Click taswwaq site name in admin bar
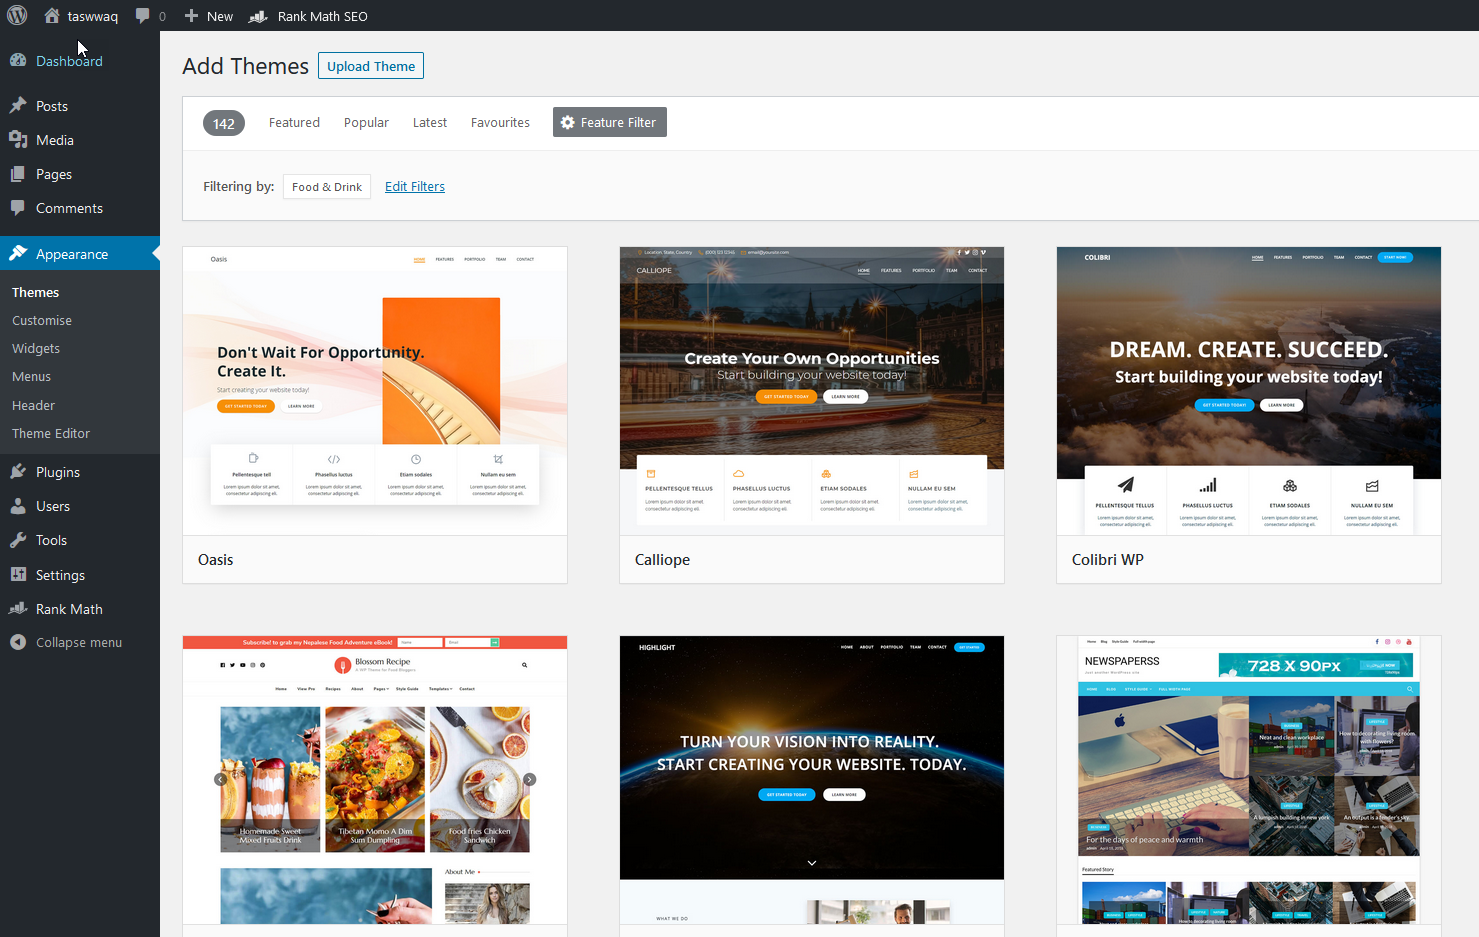This screenshot has height=937, width=1479. click(x=92, y=16)
